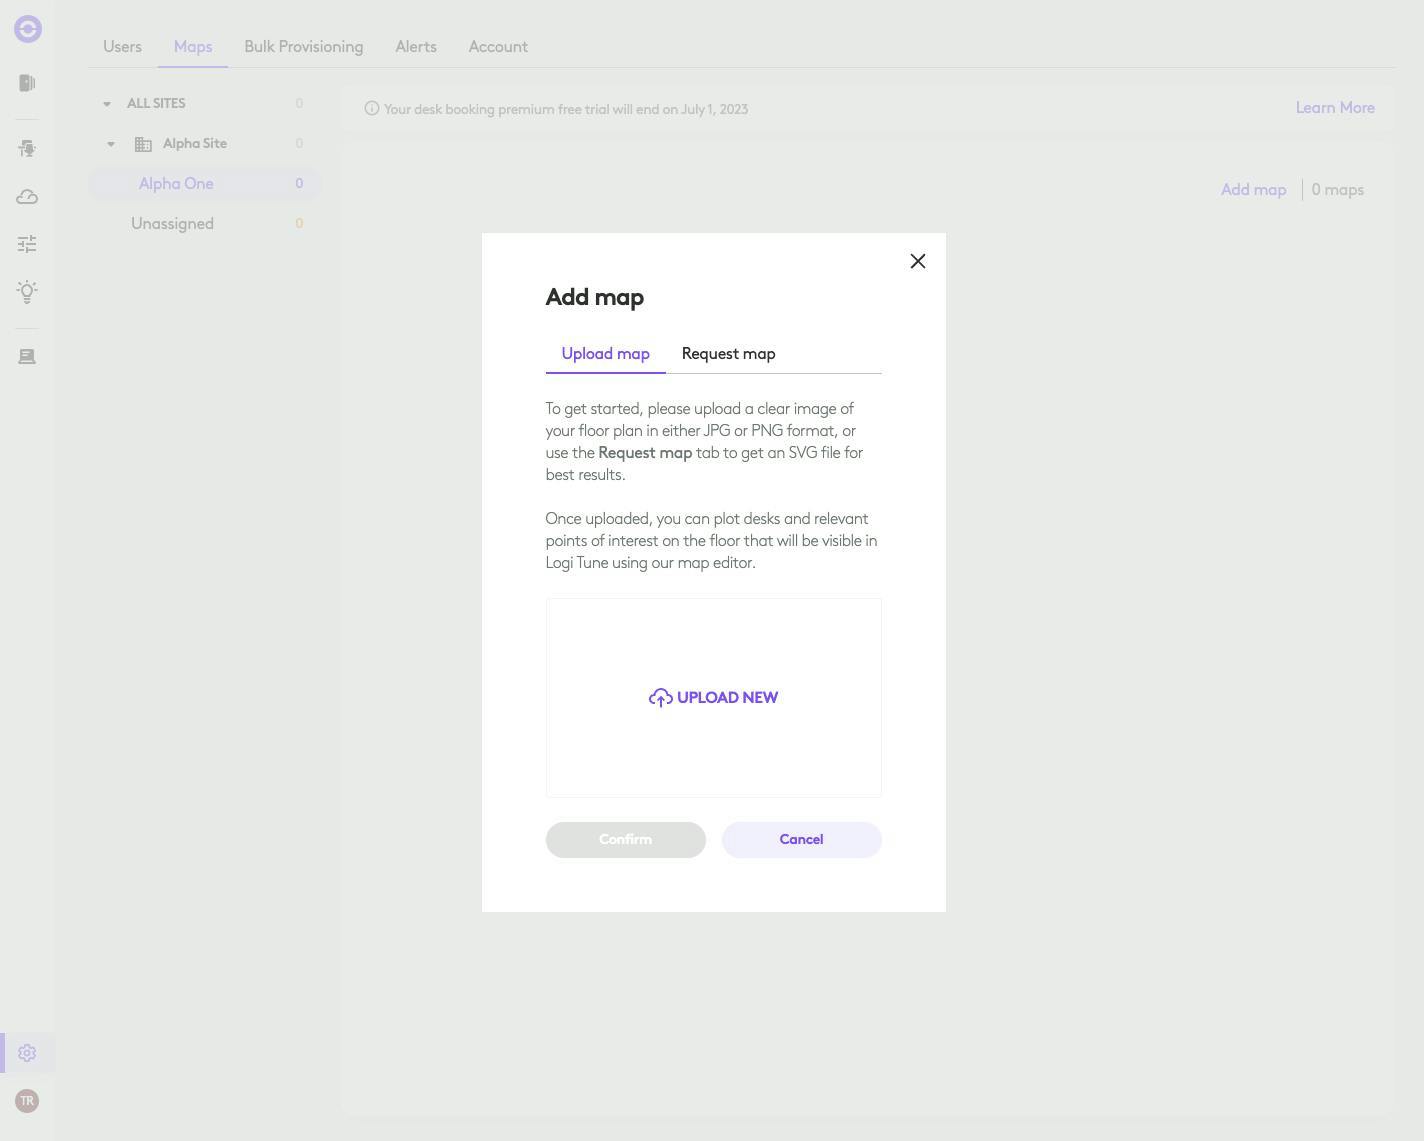This screenshot has width=1424, height=1141.
Task: Open the Bulk Provisioning tab
Action: click(304, 47)
